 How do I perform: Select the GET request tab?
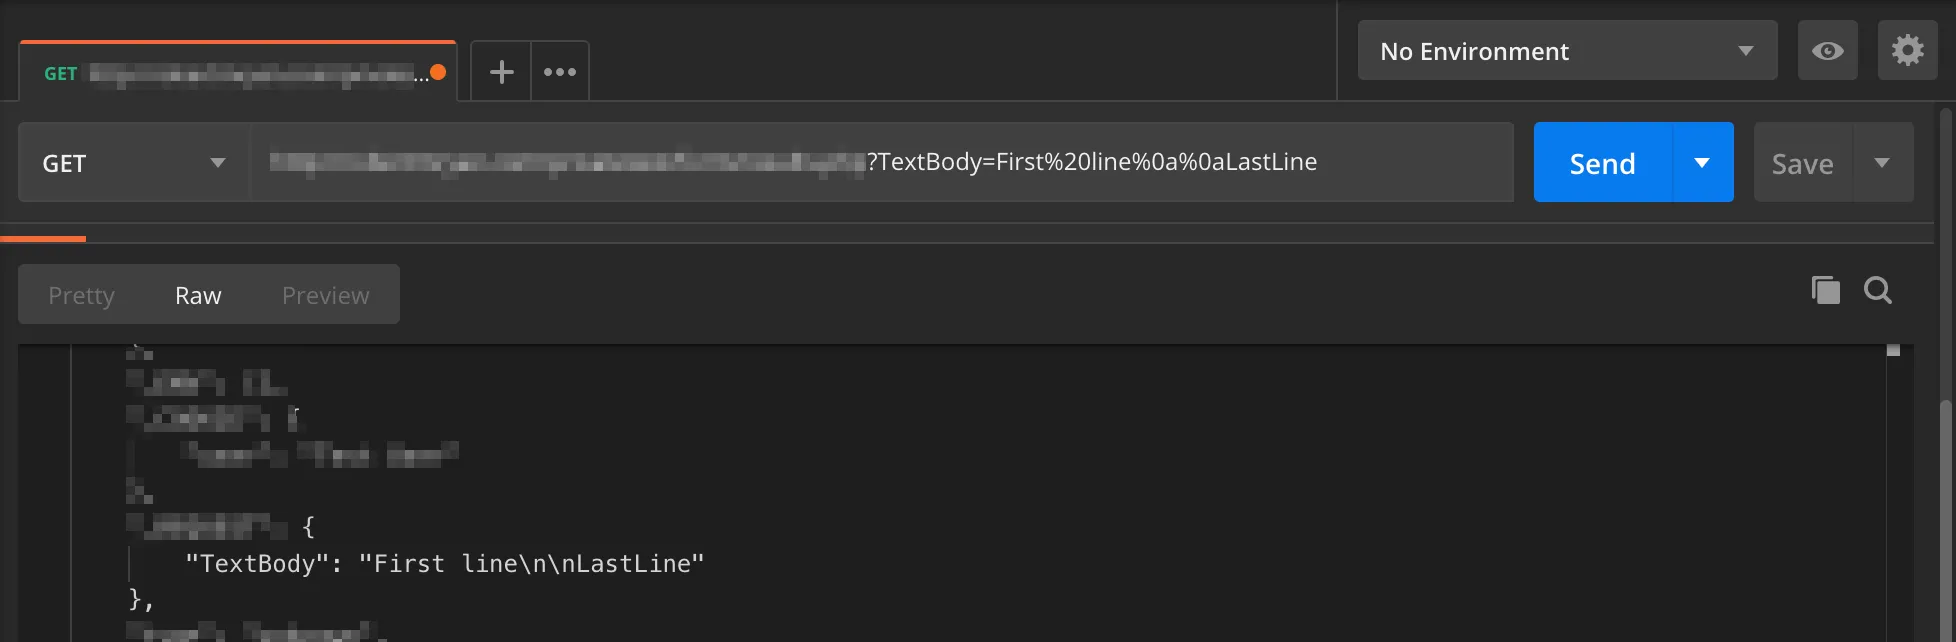[238, 72]
